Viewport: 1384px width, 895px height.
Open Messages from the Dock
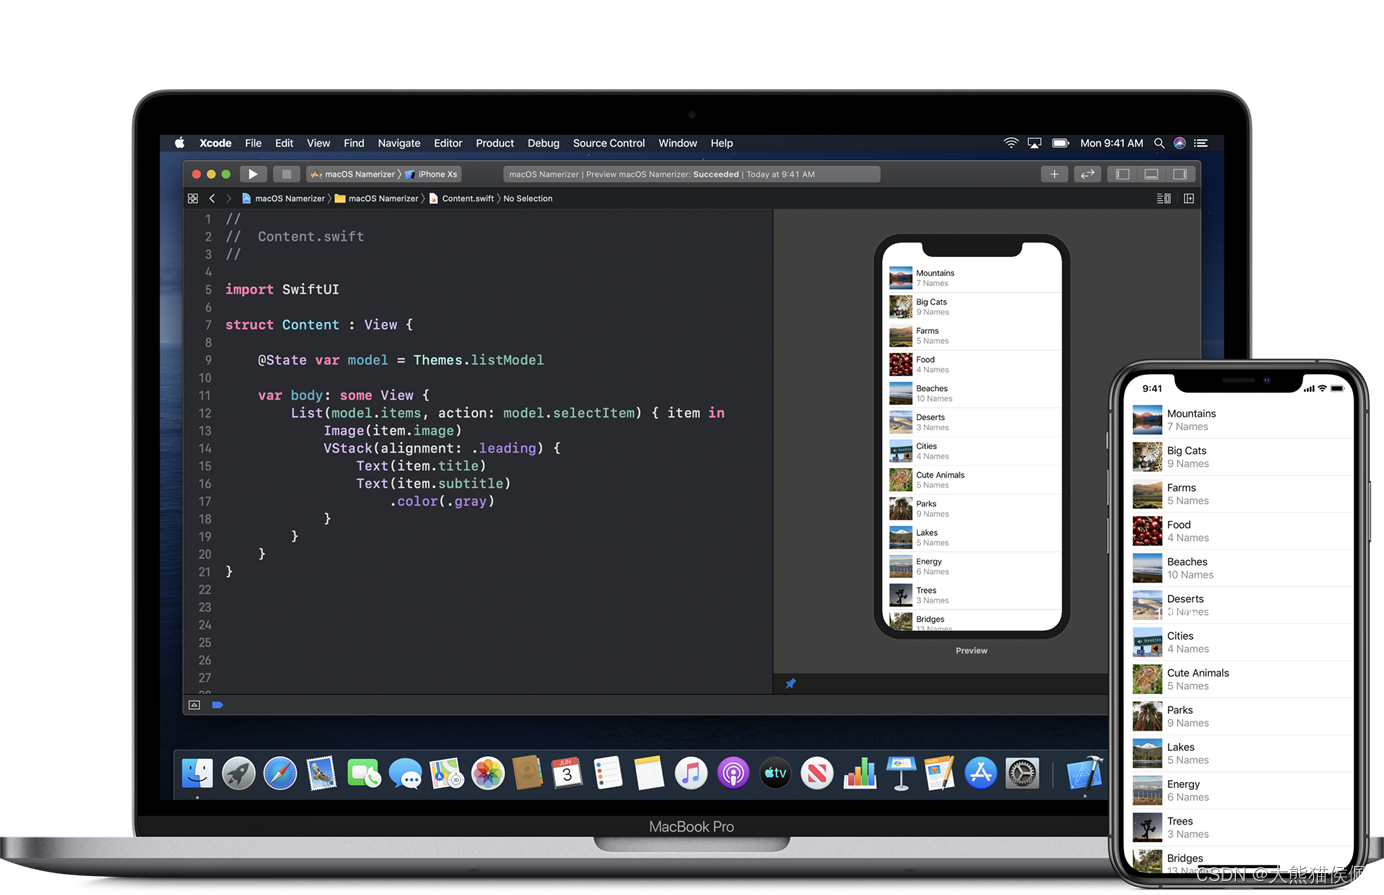405,773
